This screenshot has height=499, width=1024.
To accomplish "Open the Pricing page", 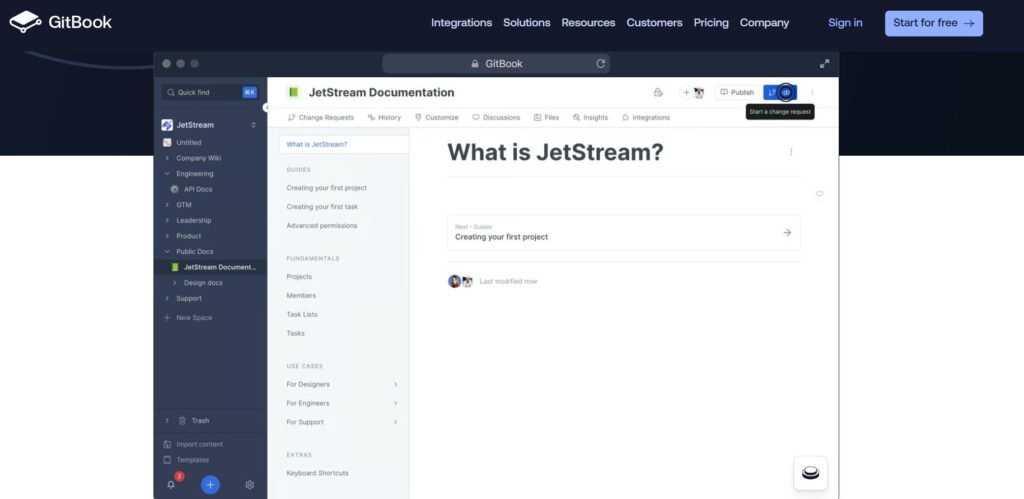I will pyautogui.click(x=711, y=23).
